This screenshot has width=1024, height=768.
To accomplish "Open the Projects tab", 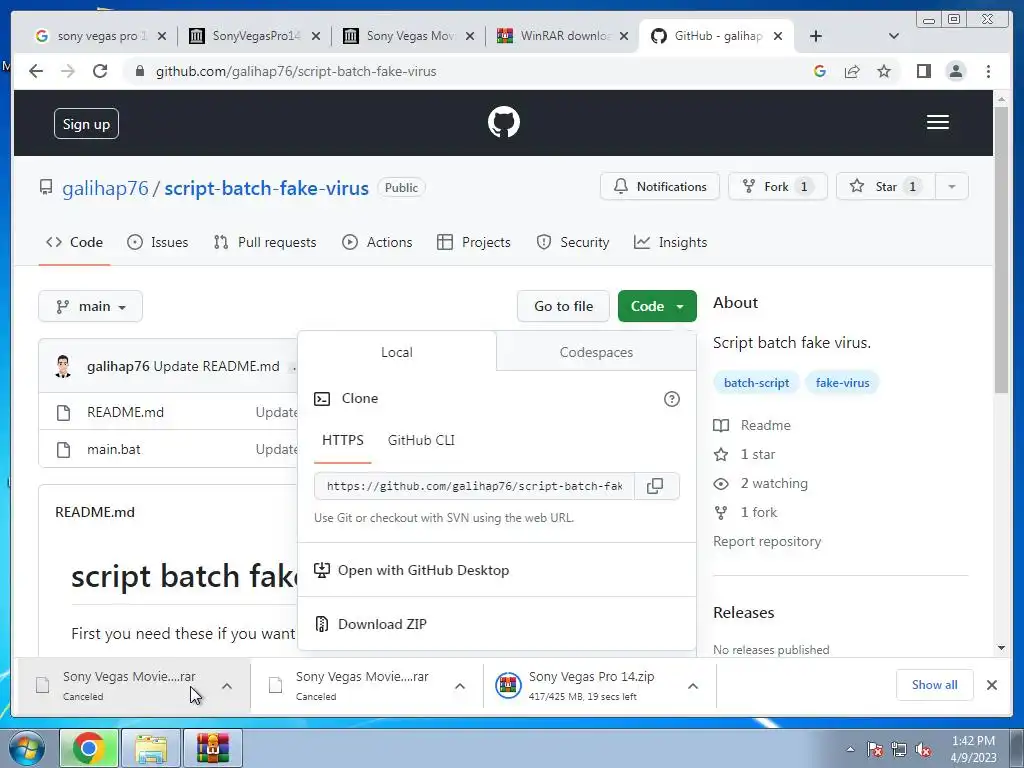I will coord(473,242).
